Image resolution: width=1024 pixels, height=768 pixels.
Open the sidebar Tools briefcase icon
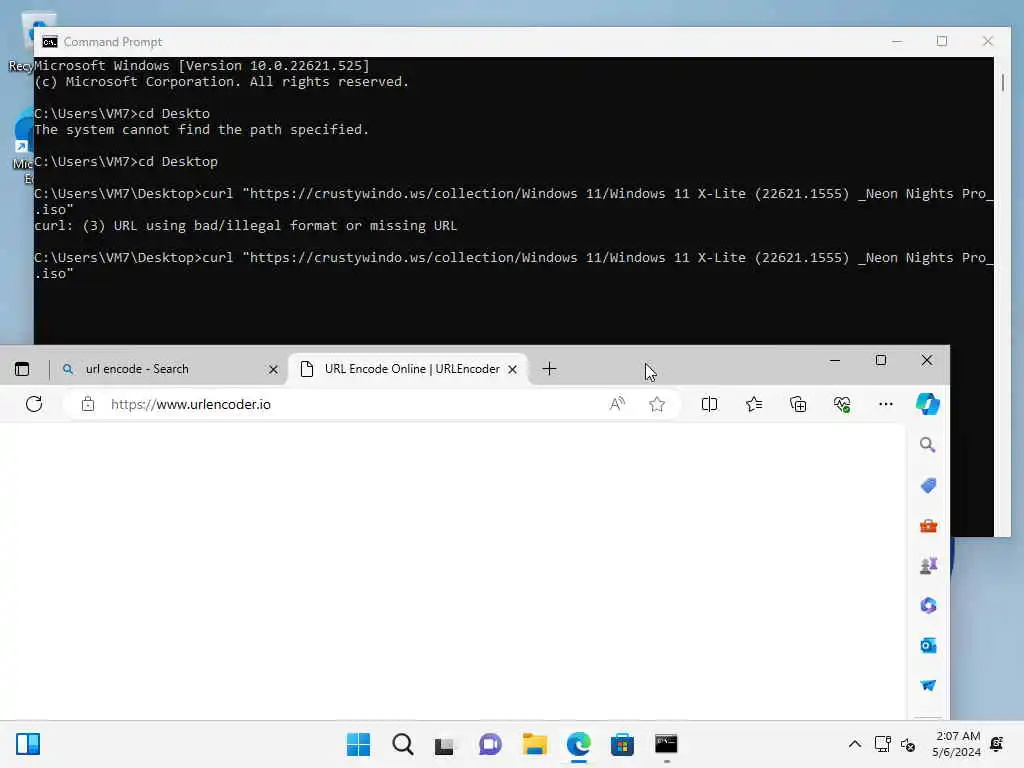tap(928, 526)
